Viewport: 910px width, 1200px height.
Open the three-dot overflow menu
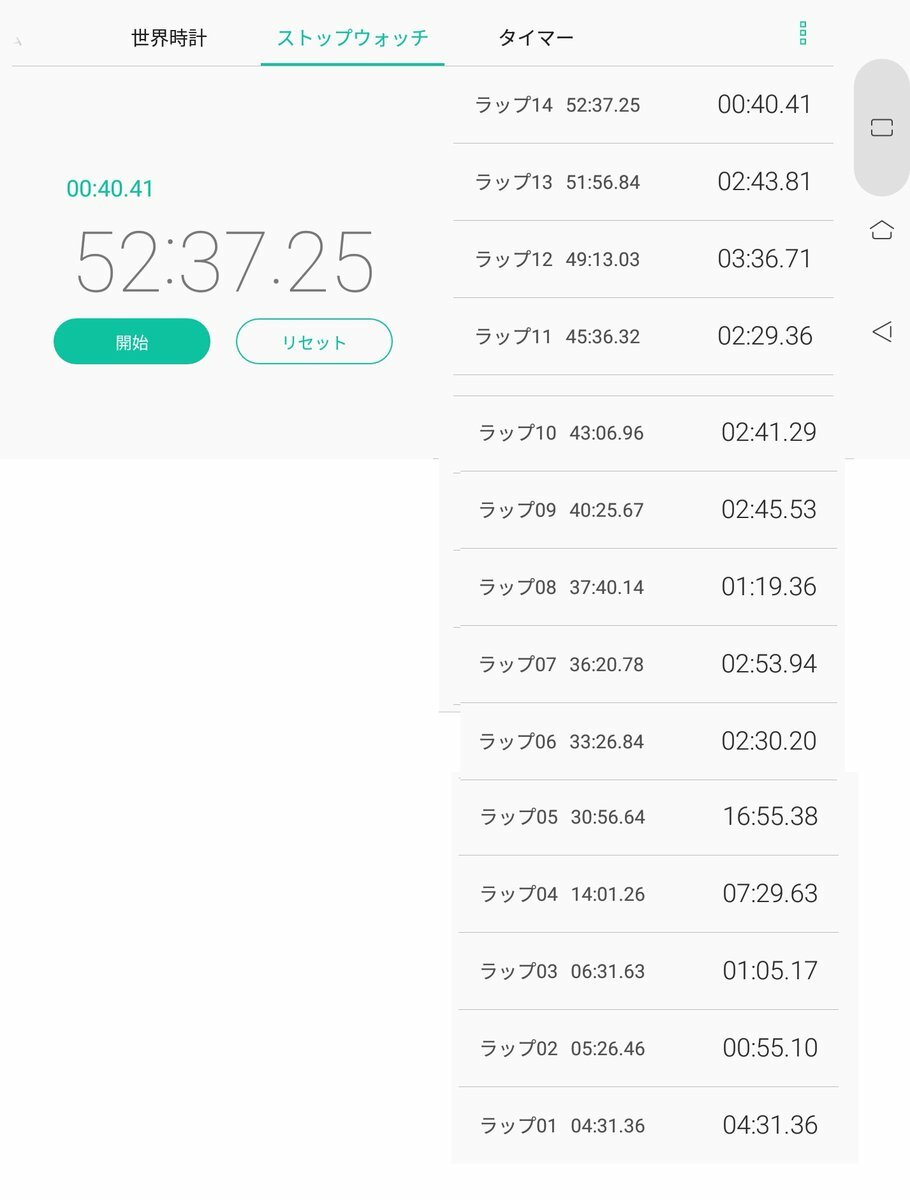pyautogui.click(x=802, y=33)
